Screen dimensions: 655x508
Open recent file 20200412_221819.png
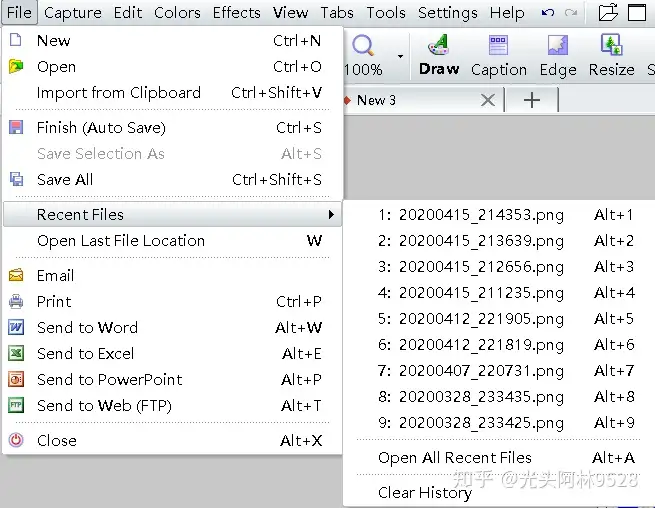point(499,345)
